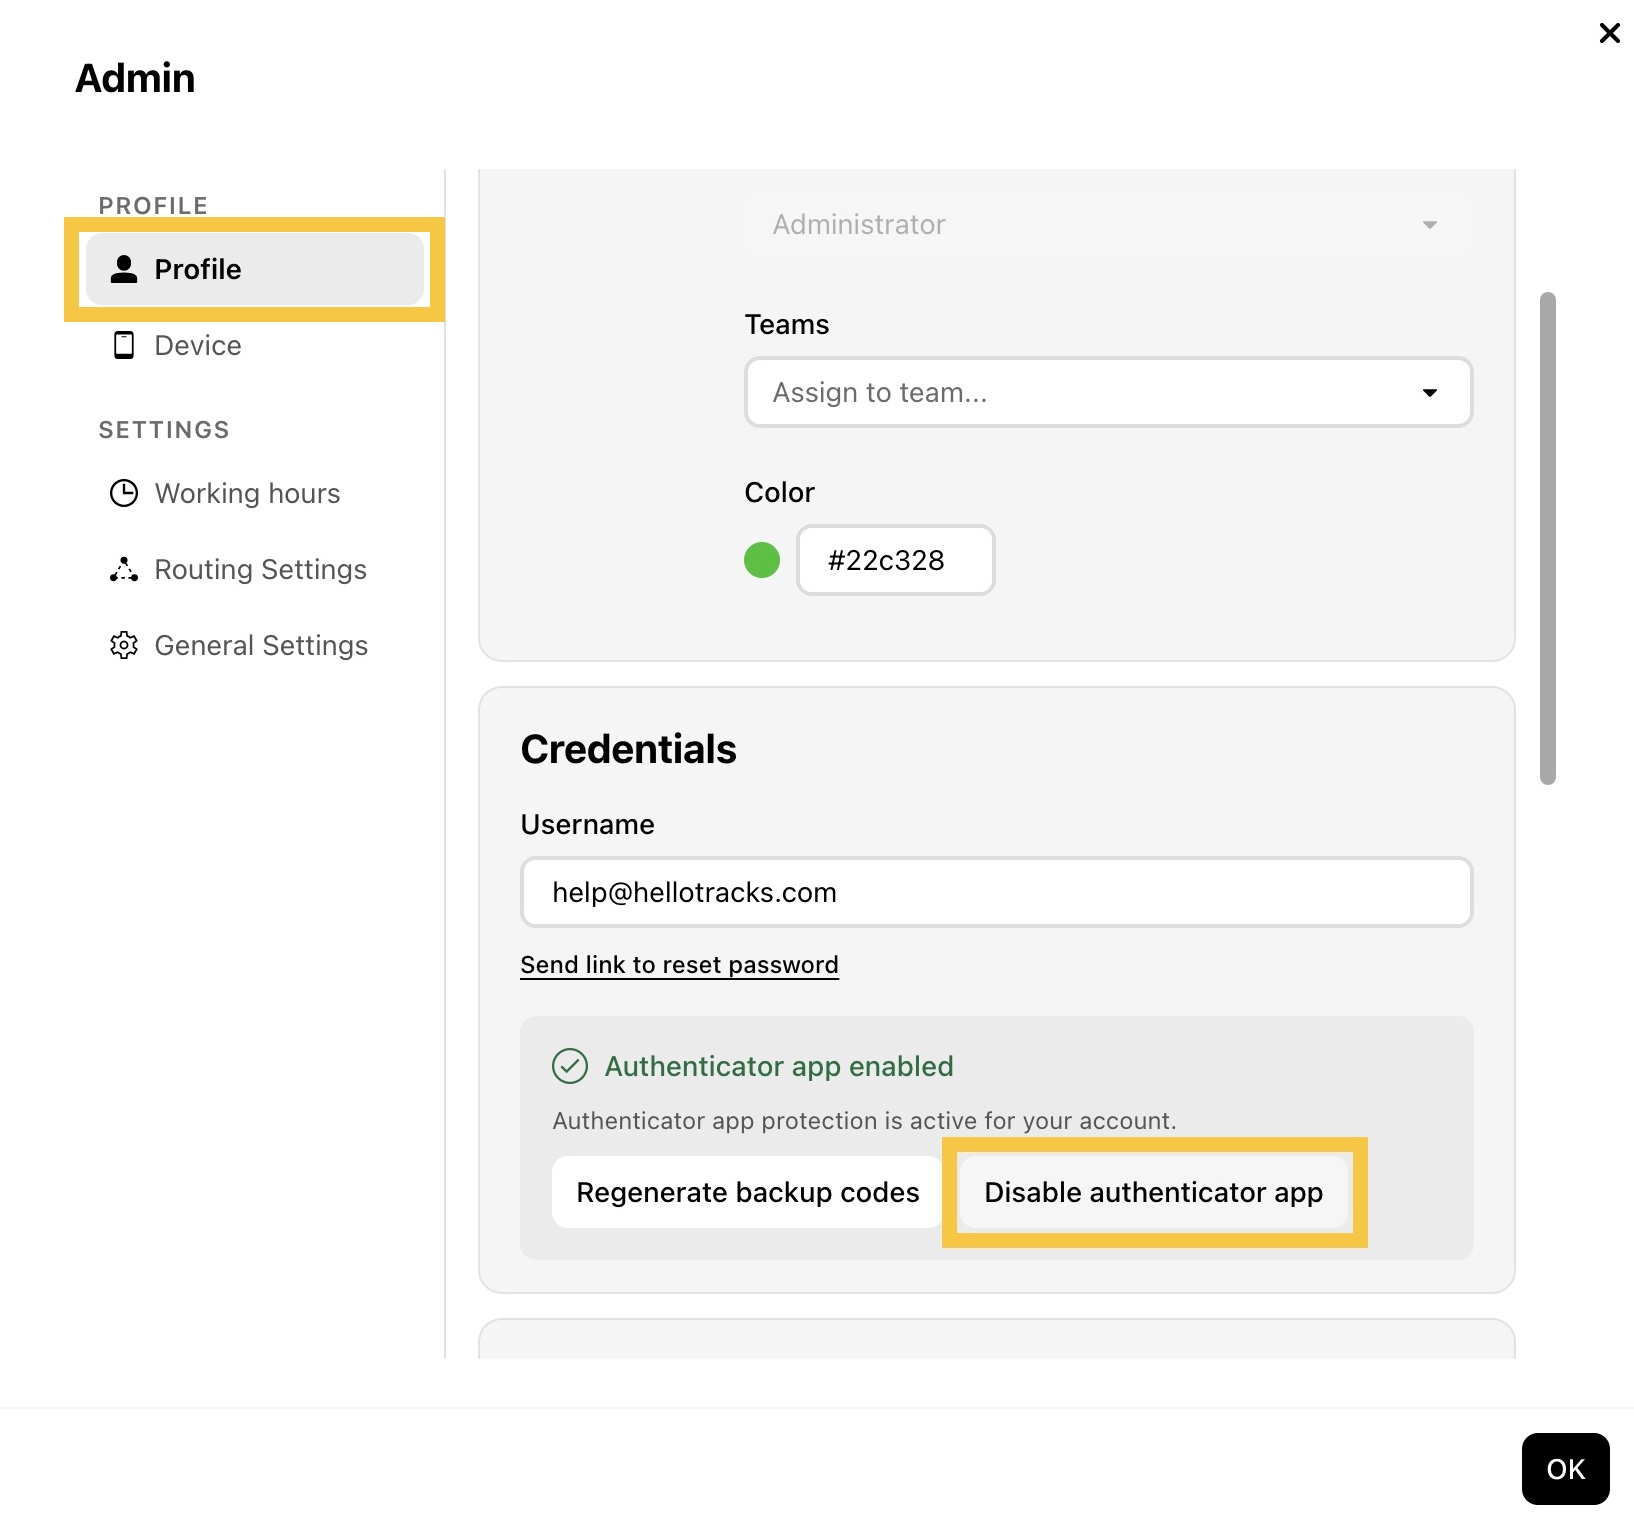Click Authenticator app protection is active text
The image size is (1634, 1516).
(864, 1121)
